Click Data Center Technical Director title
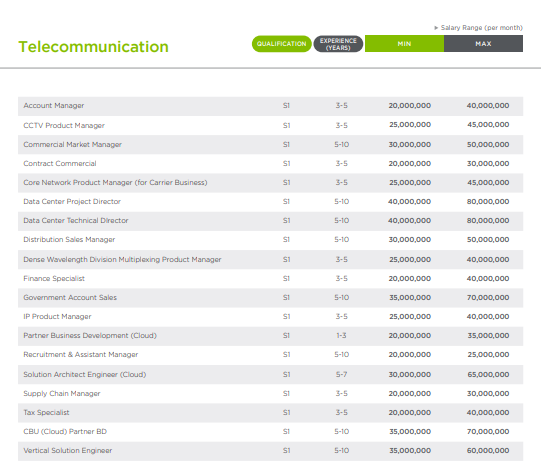The image size is (541, 474). [x=76, y=220]
